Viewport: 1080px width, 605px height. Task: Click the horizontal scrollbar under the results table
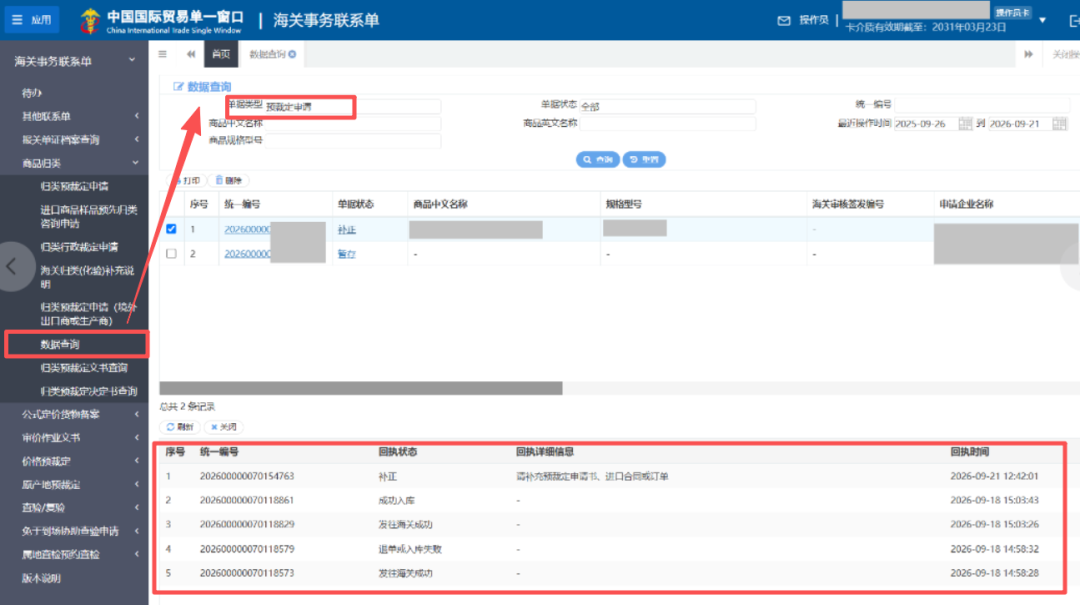coord(361,388)
